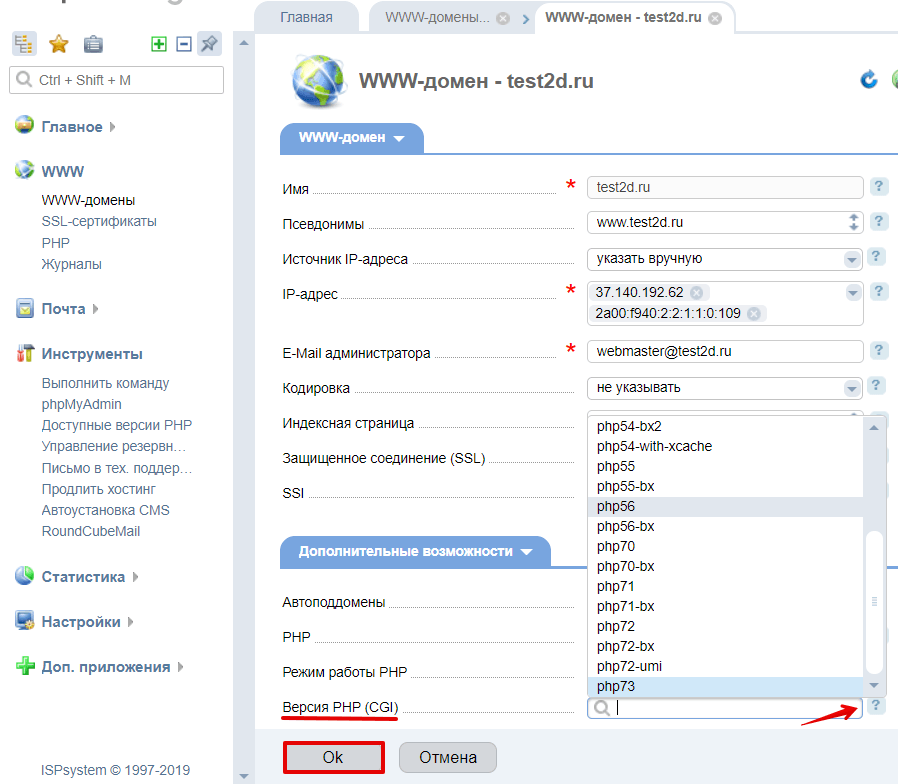Open Автоустановка CMS
Screen dimensions: 898x784
(105, 510)
